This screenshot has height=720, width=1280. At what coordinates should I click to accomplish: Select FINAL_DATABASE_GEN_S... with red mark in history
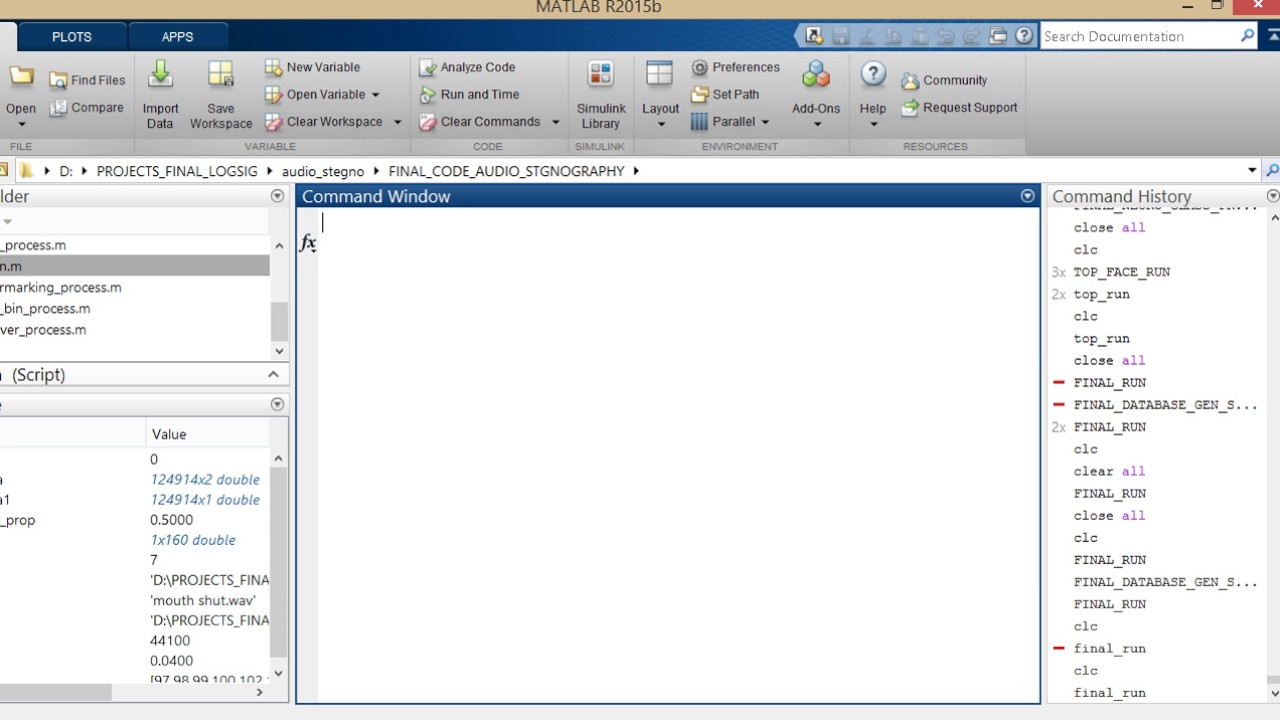tap(1165, 405)
